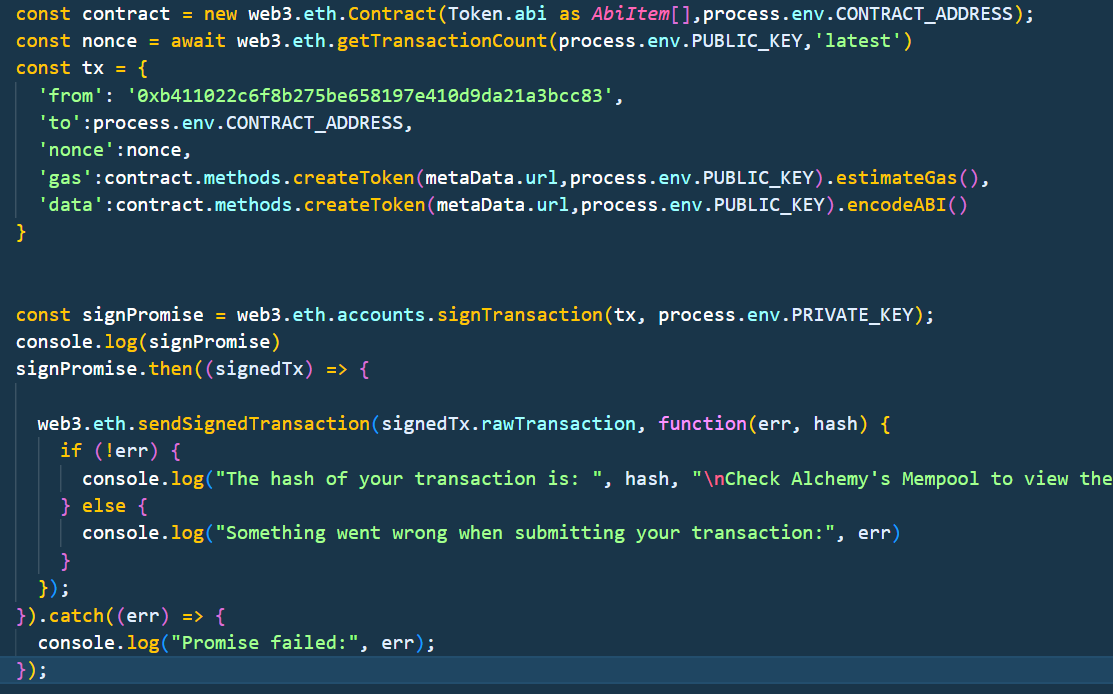This screenshot has height=694, width=1113.
Task: Click the 'to' property key
Action: point(60,123)
